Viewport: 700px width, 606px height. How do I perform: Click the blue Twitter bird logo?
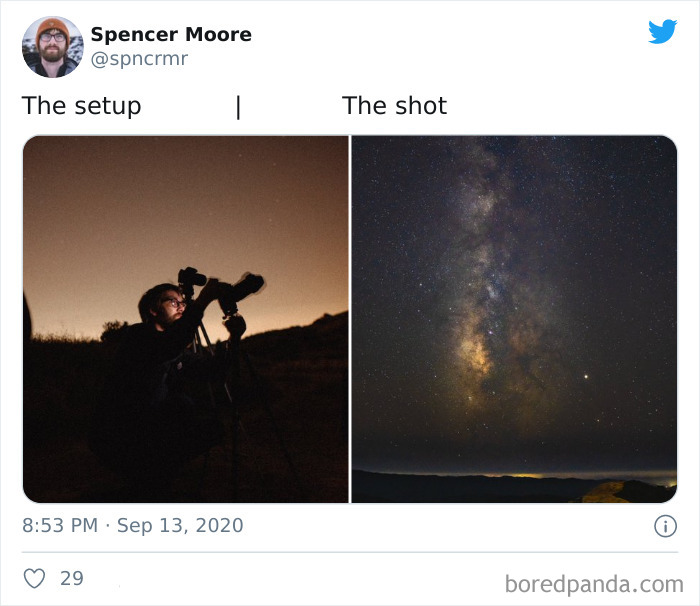coord(662,31)
